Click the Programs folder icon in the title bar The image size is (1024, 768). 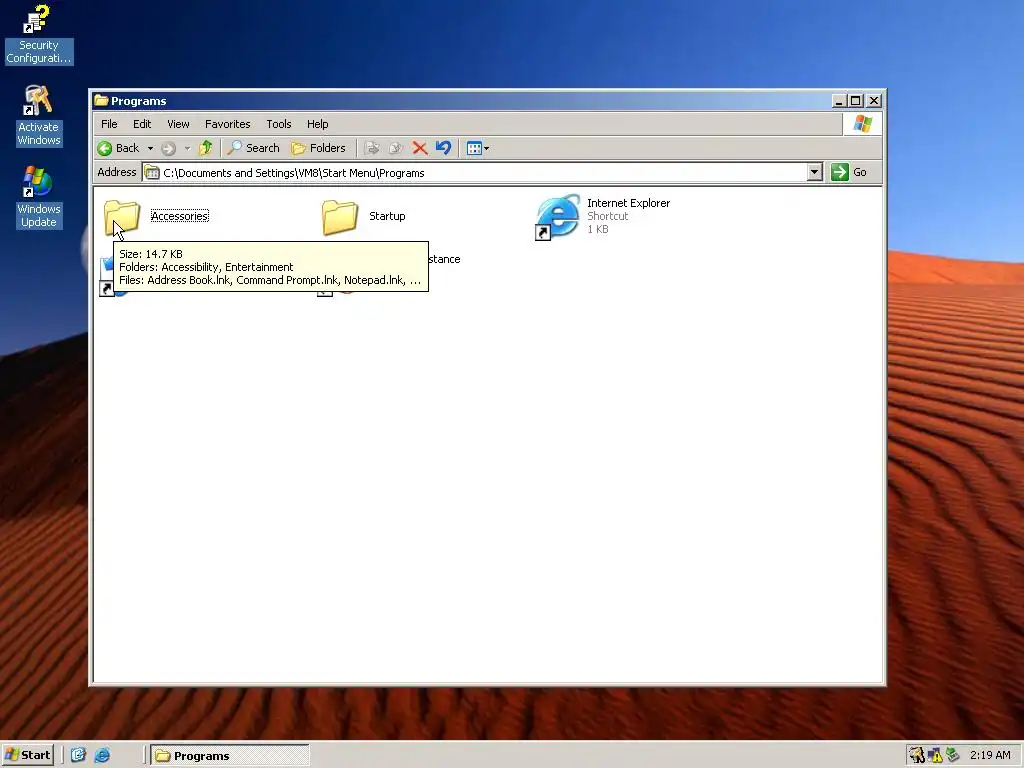pyautogui.click(x=101, y=101)
